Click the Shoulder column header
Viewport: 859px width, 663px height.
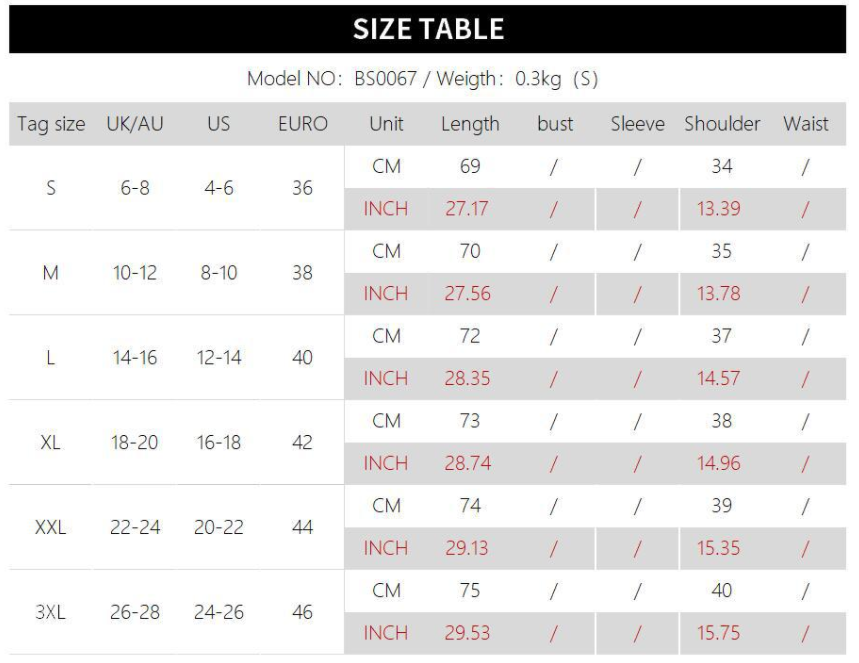[x=722, y=125]
